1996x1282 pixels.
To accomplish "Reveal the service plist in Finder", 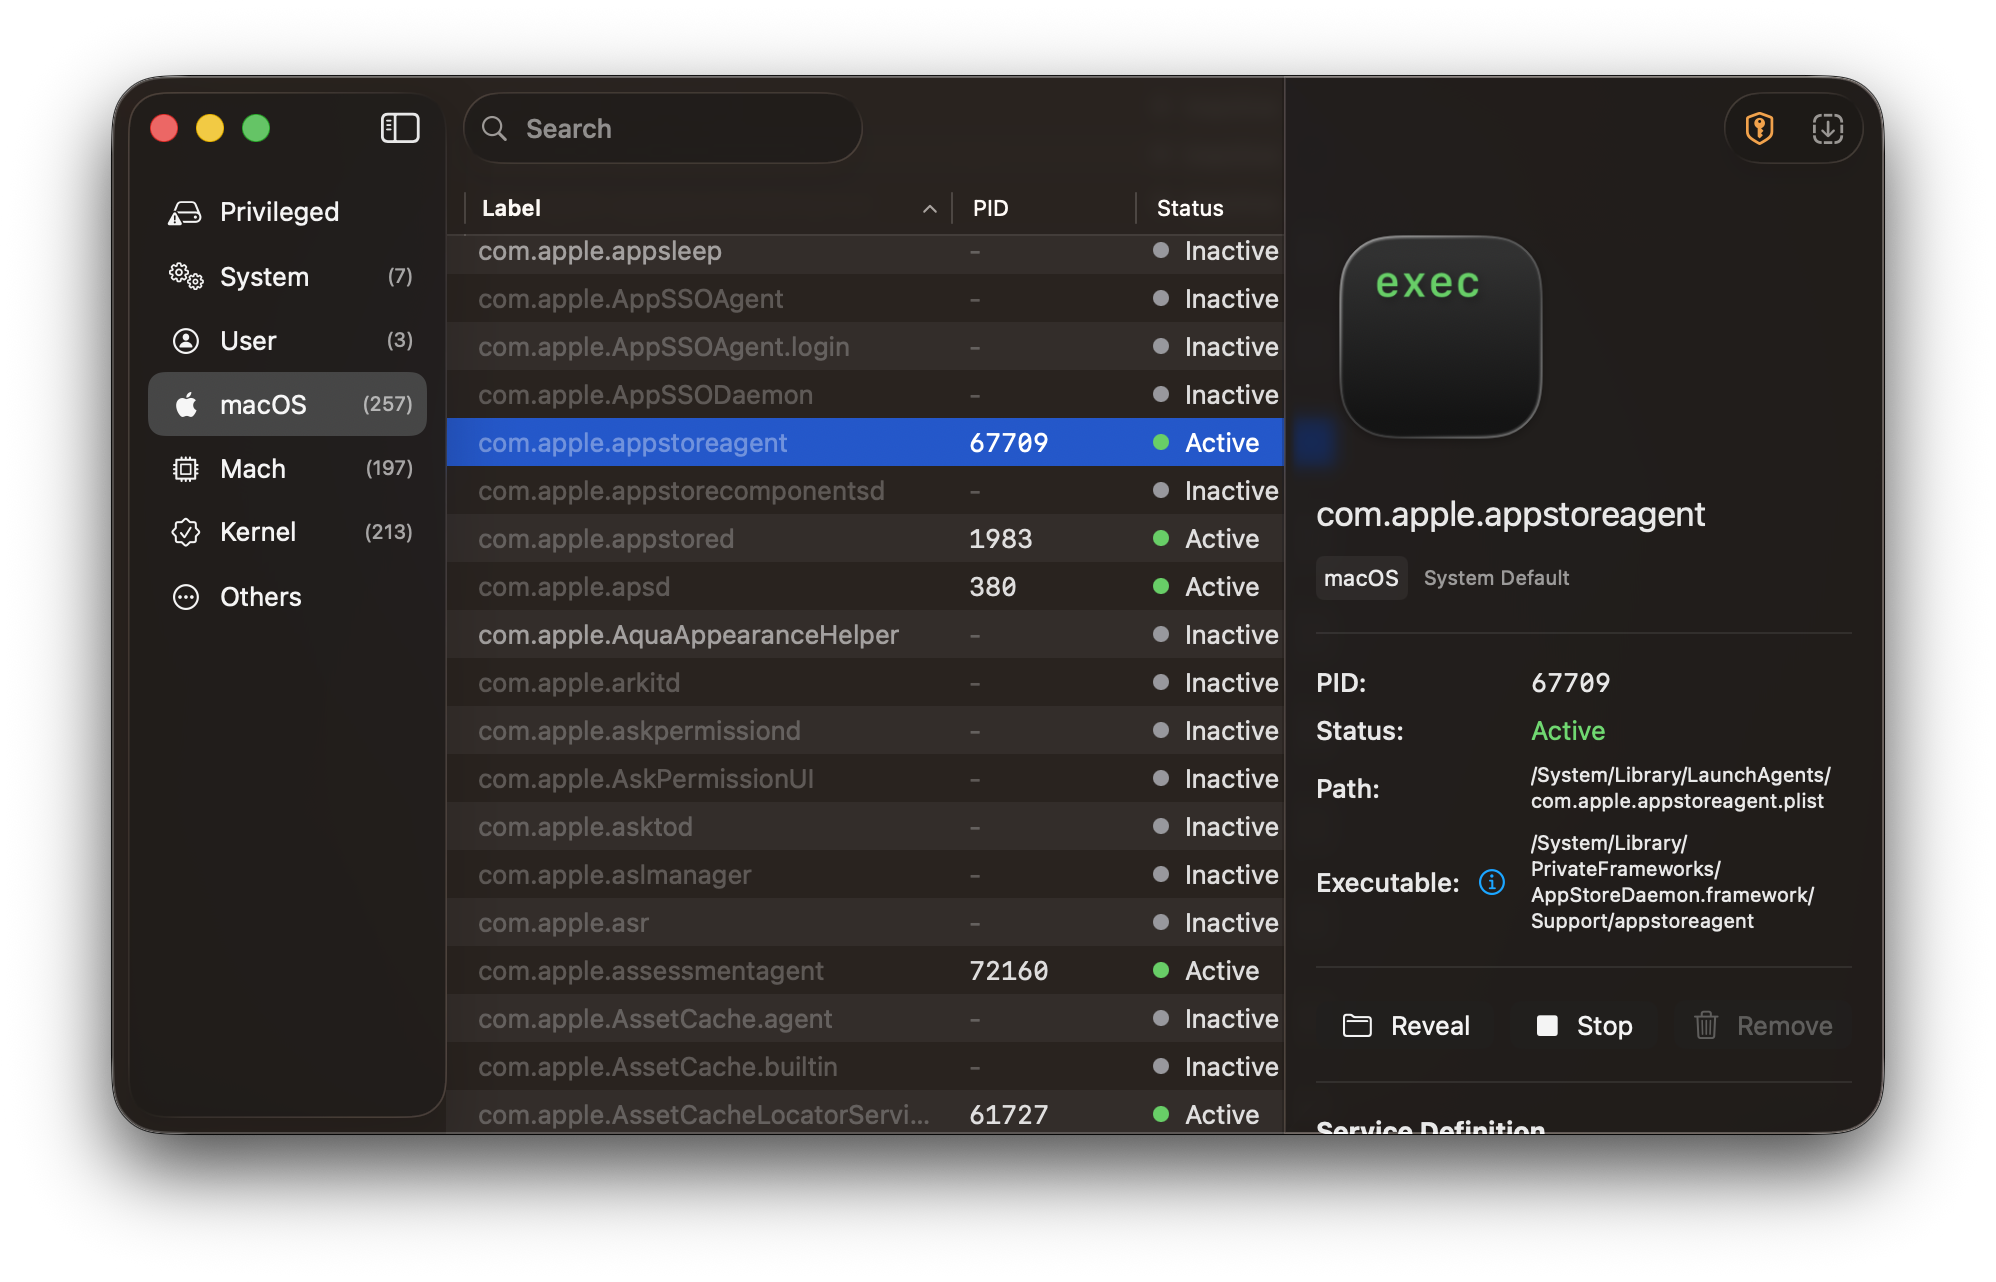I will 1408,1025.
